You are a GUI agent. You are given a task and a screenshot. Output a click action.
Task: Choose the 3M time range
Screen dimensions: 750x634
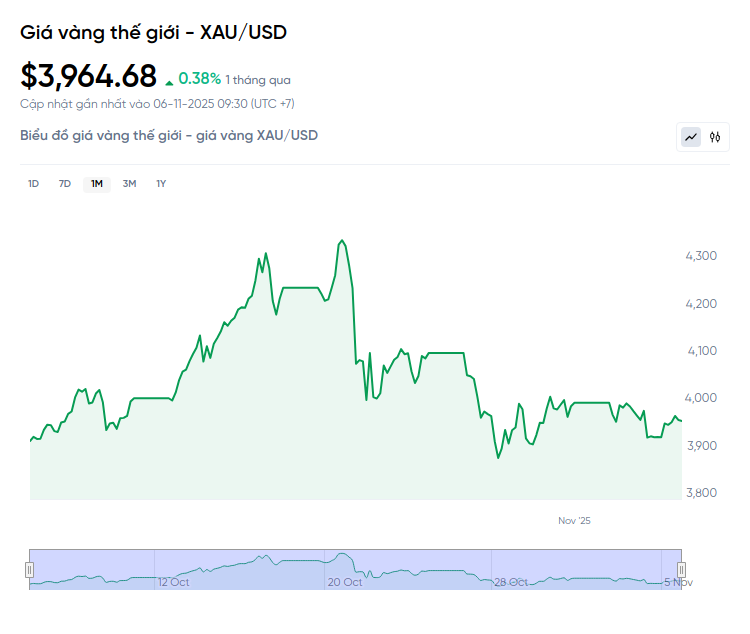[x=129, y=184]
